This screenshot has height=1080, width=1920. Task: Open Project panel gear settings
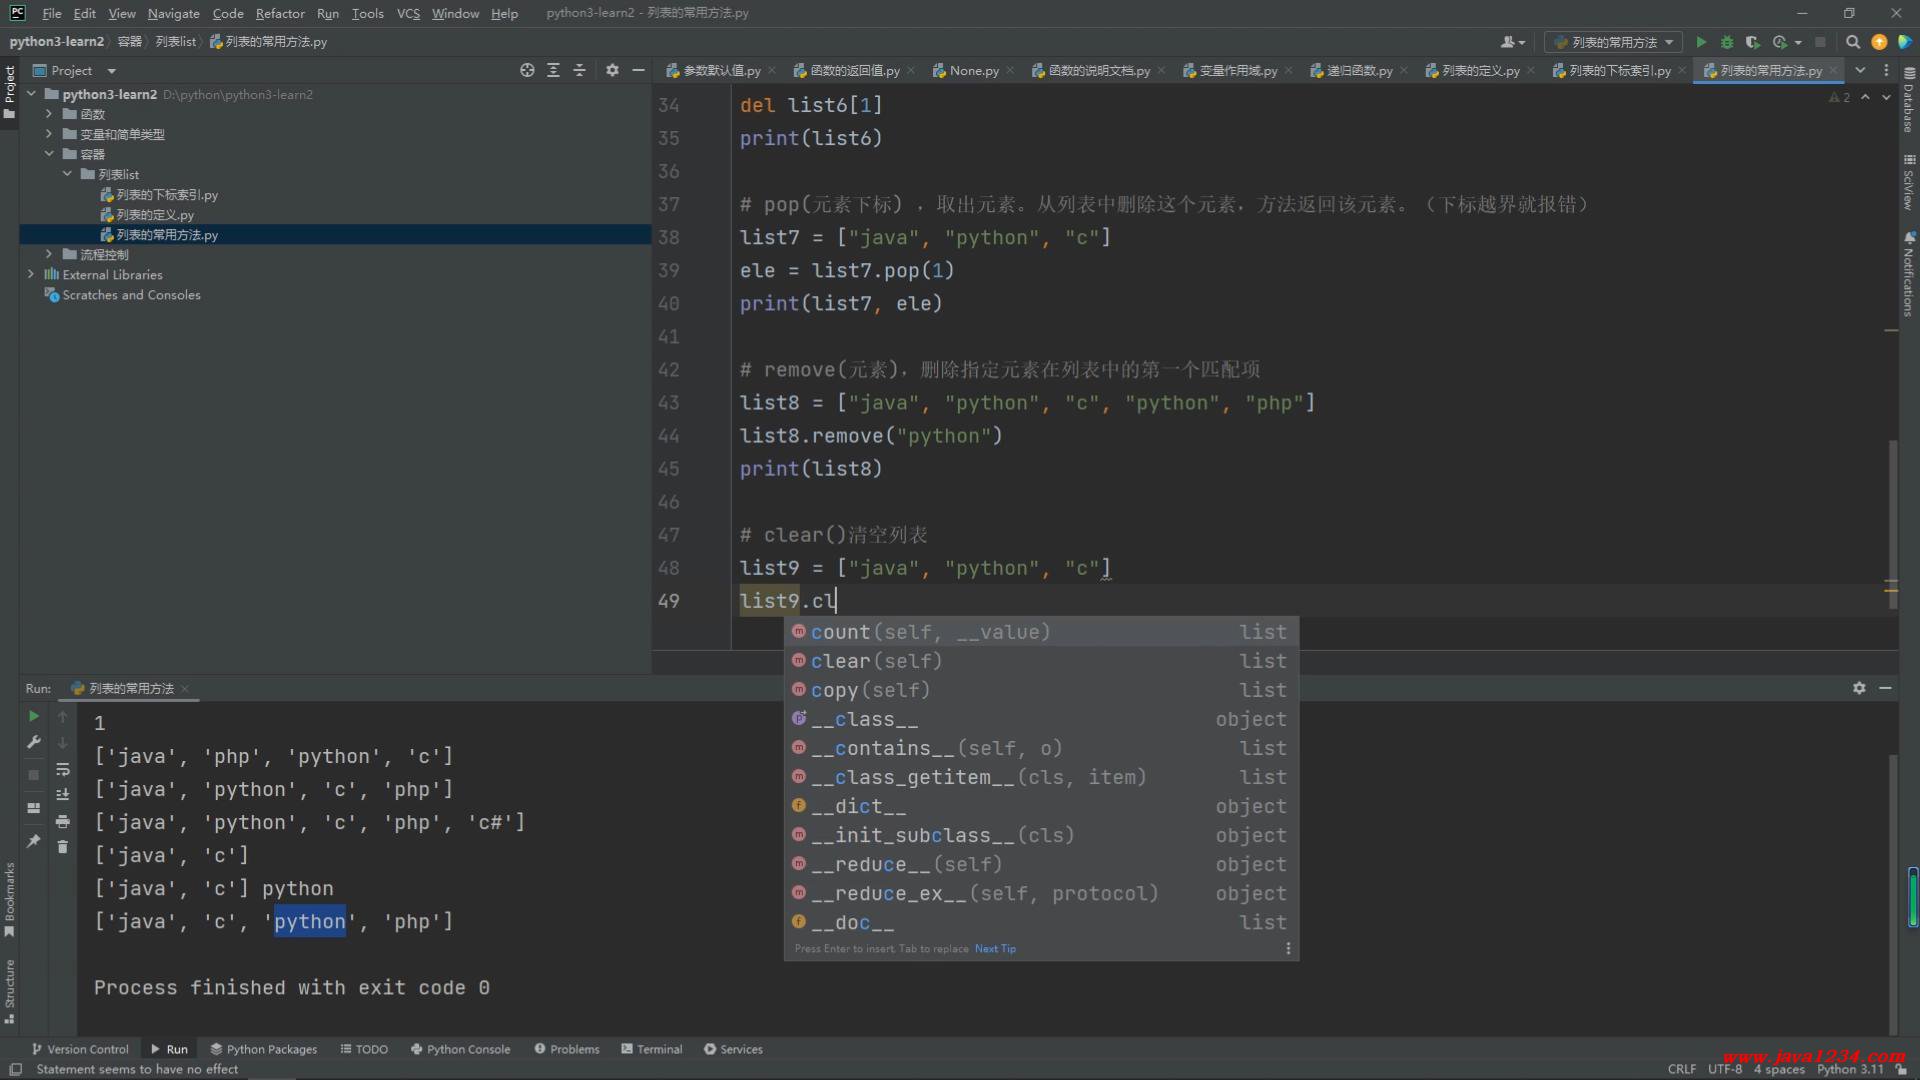612,70
